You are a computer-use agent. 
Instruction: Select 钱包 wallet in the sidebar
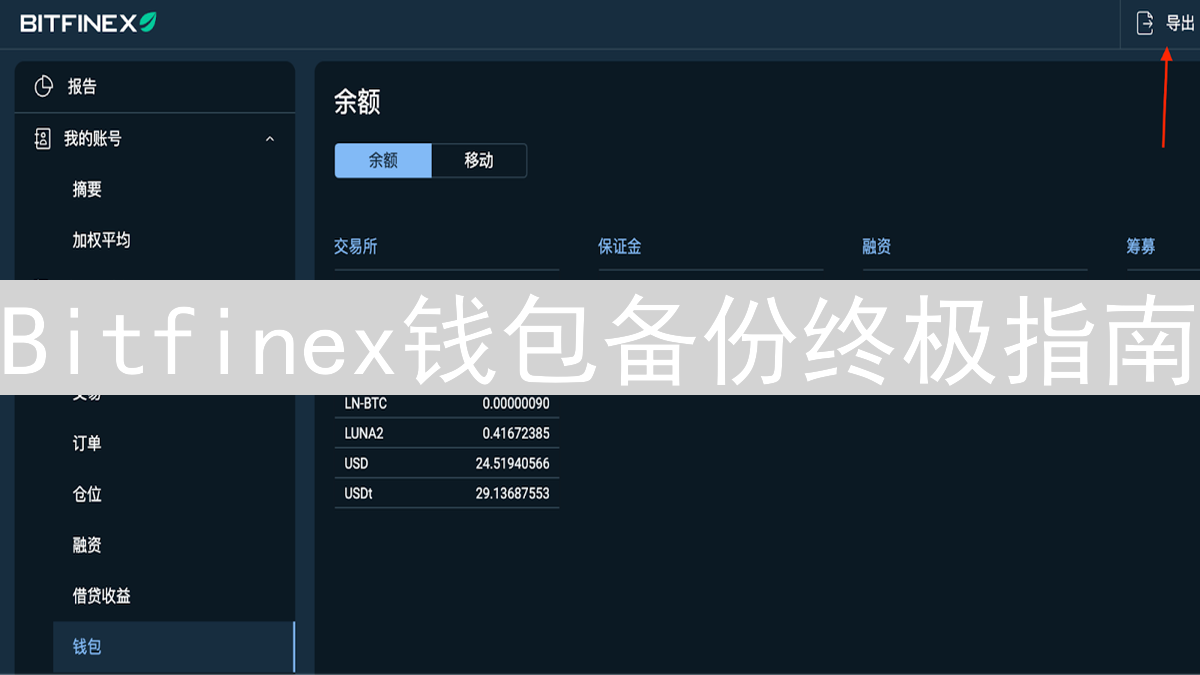click(x=174, y=647)
